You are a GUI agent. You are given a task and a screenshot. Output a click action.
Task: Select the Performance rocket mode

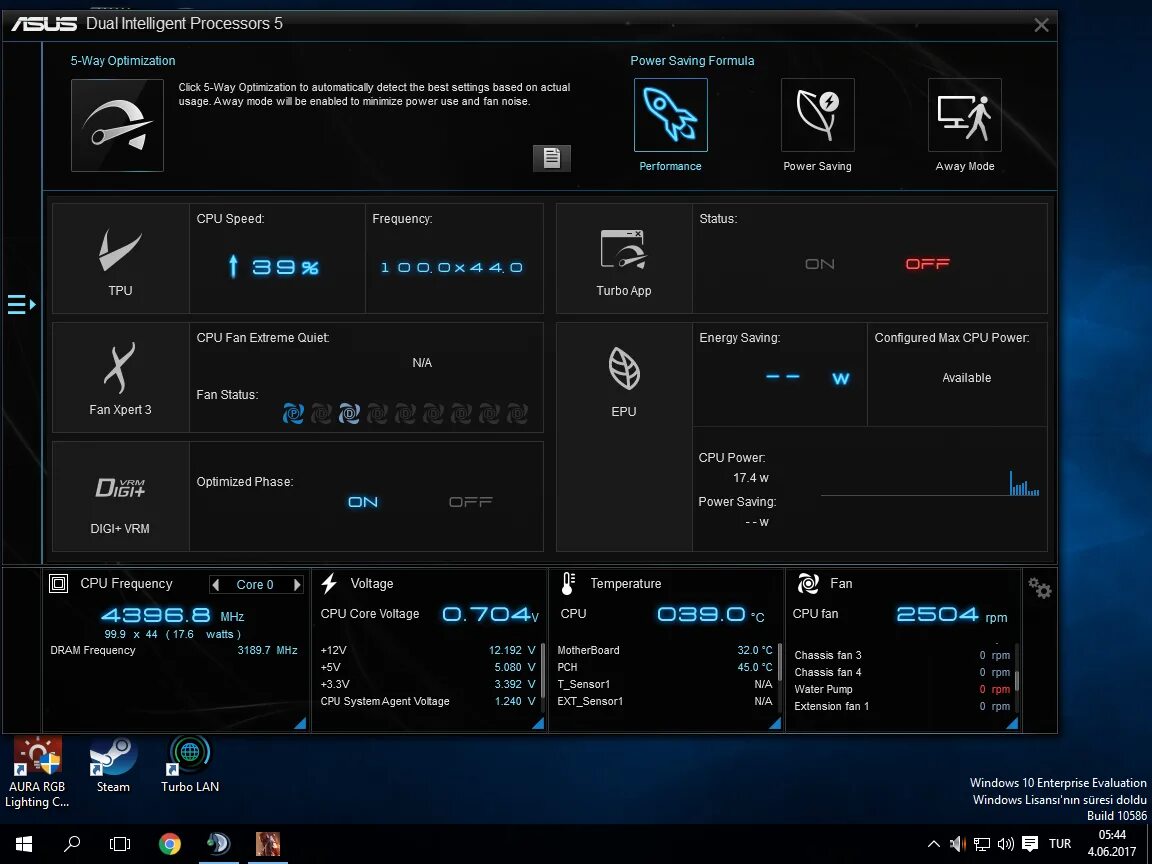tap(671, 115)
